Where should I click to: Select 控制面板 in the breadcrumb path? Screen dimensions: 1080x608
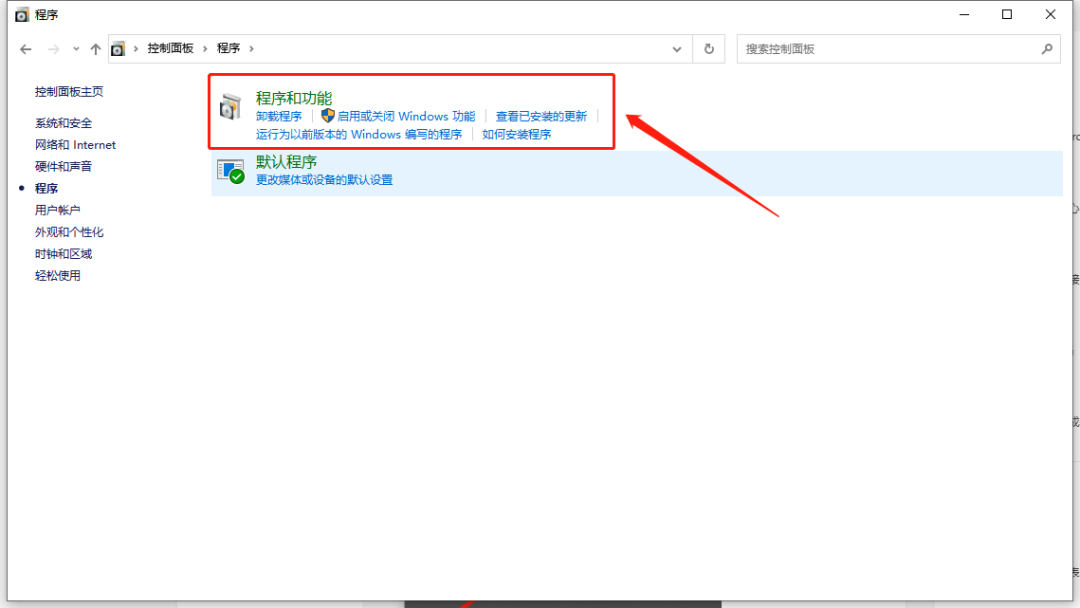click(x=170, y=48)
